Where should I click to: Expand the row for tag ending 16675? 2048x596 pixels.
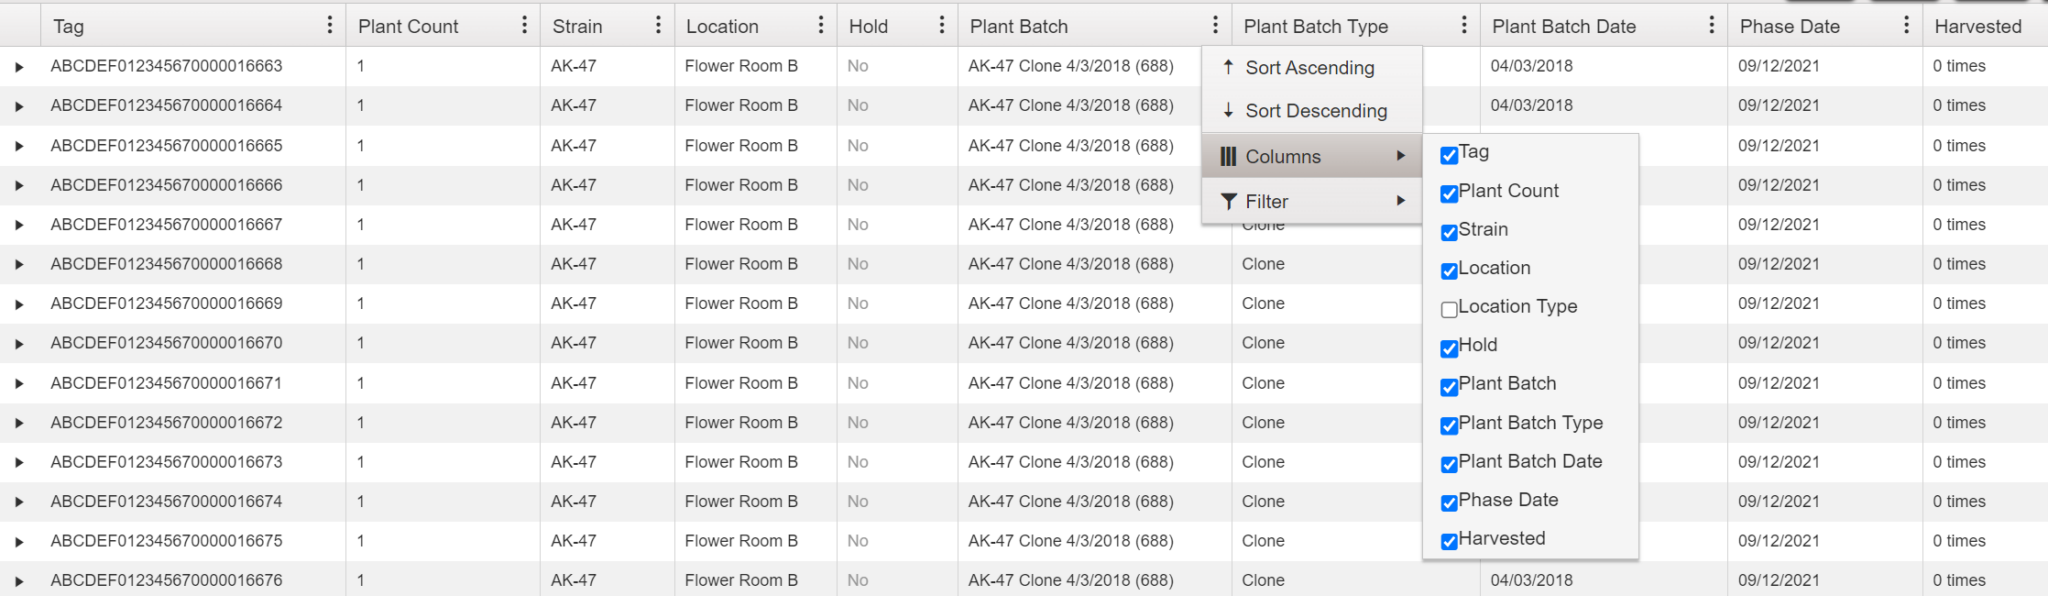click(19, 542)
